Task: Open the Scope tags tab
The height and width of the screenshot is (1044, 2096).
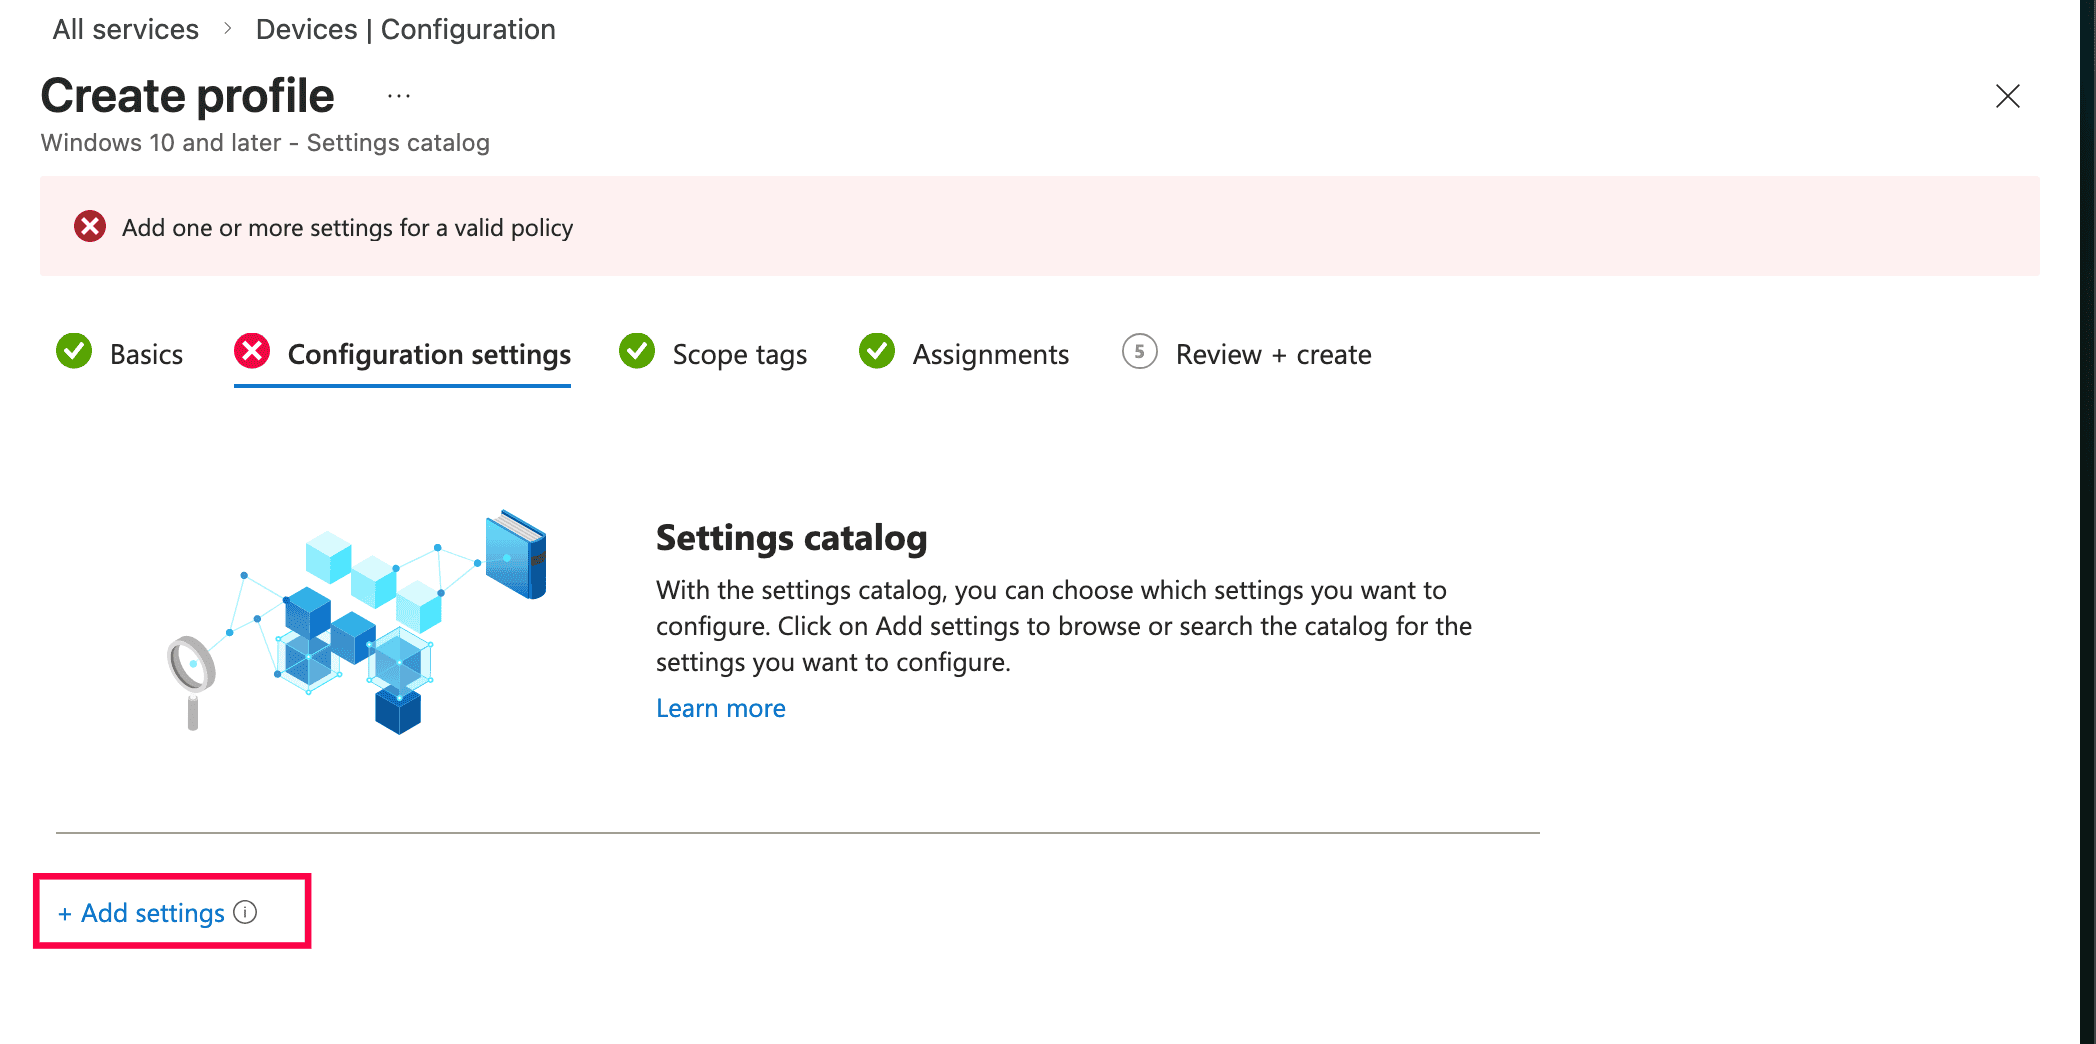Action: (740, 353)
